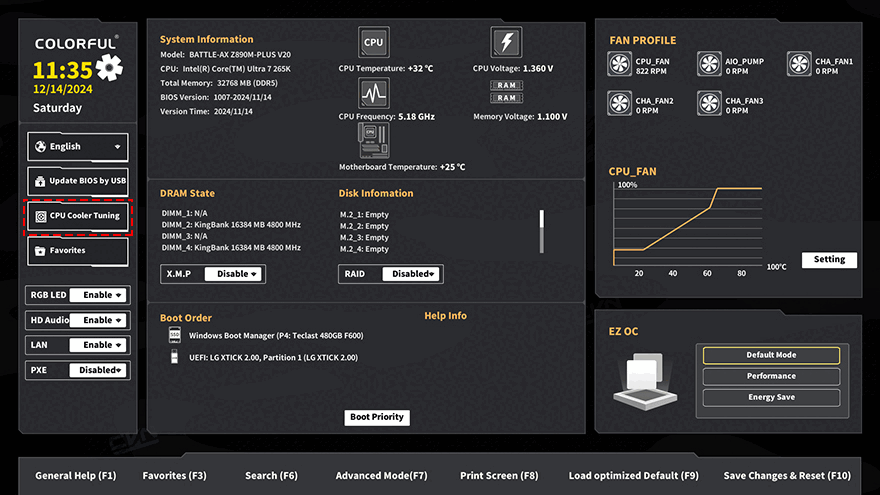
Task: Open the PXE Disabled dropdown
Action: [99, 370]
